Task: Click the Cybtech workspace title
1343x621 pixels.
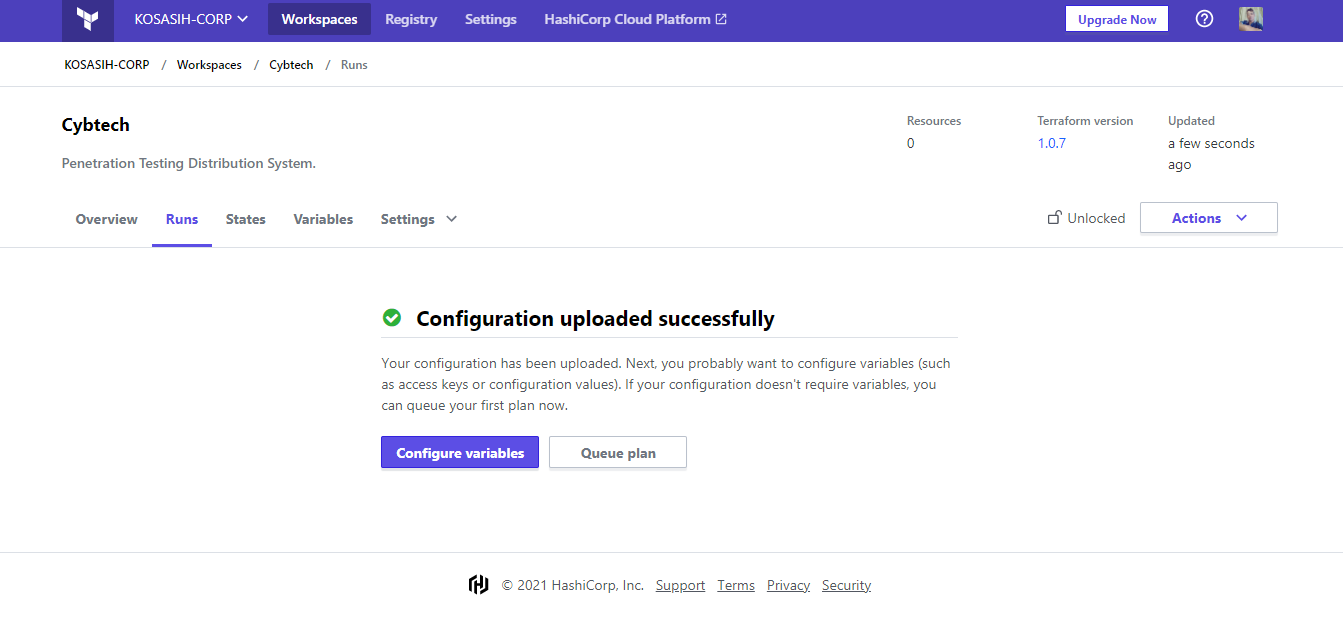Action: [x=96, y=125]
